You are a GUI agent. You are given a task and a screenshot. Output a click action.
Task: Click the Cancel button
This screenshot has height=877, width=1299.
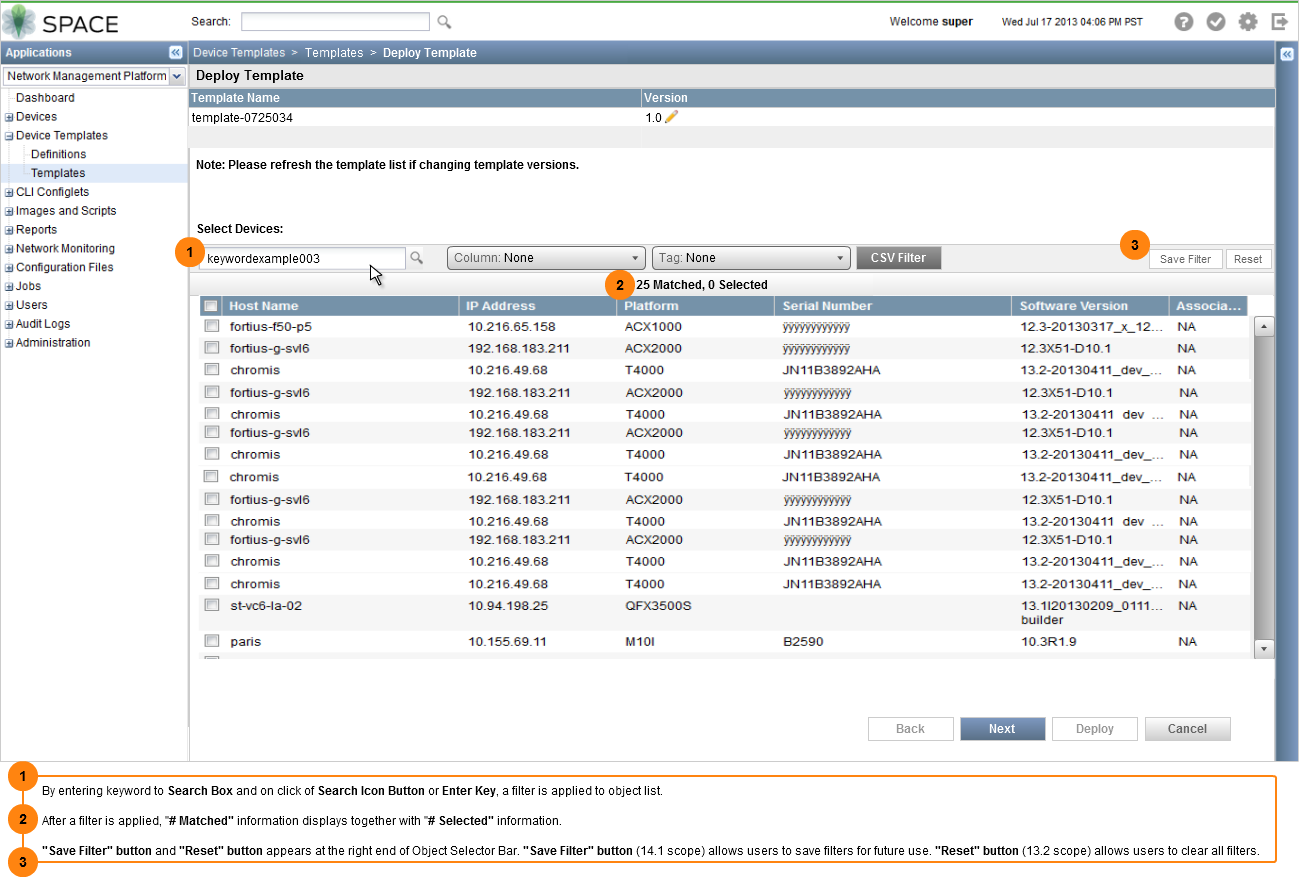tap(1187, 729)
